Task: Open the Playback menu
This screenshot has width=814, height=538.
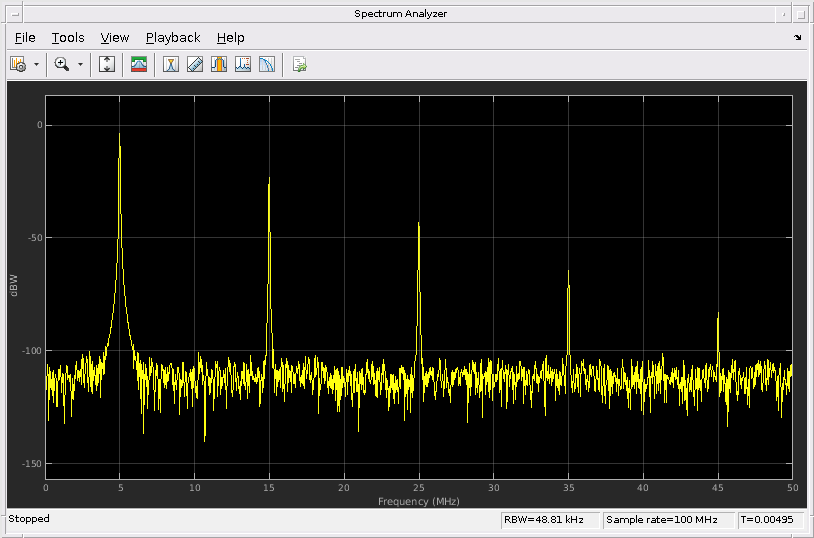Action: click(173, 38)
